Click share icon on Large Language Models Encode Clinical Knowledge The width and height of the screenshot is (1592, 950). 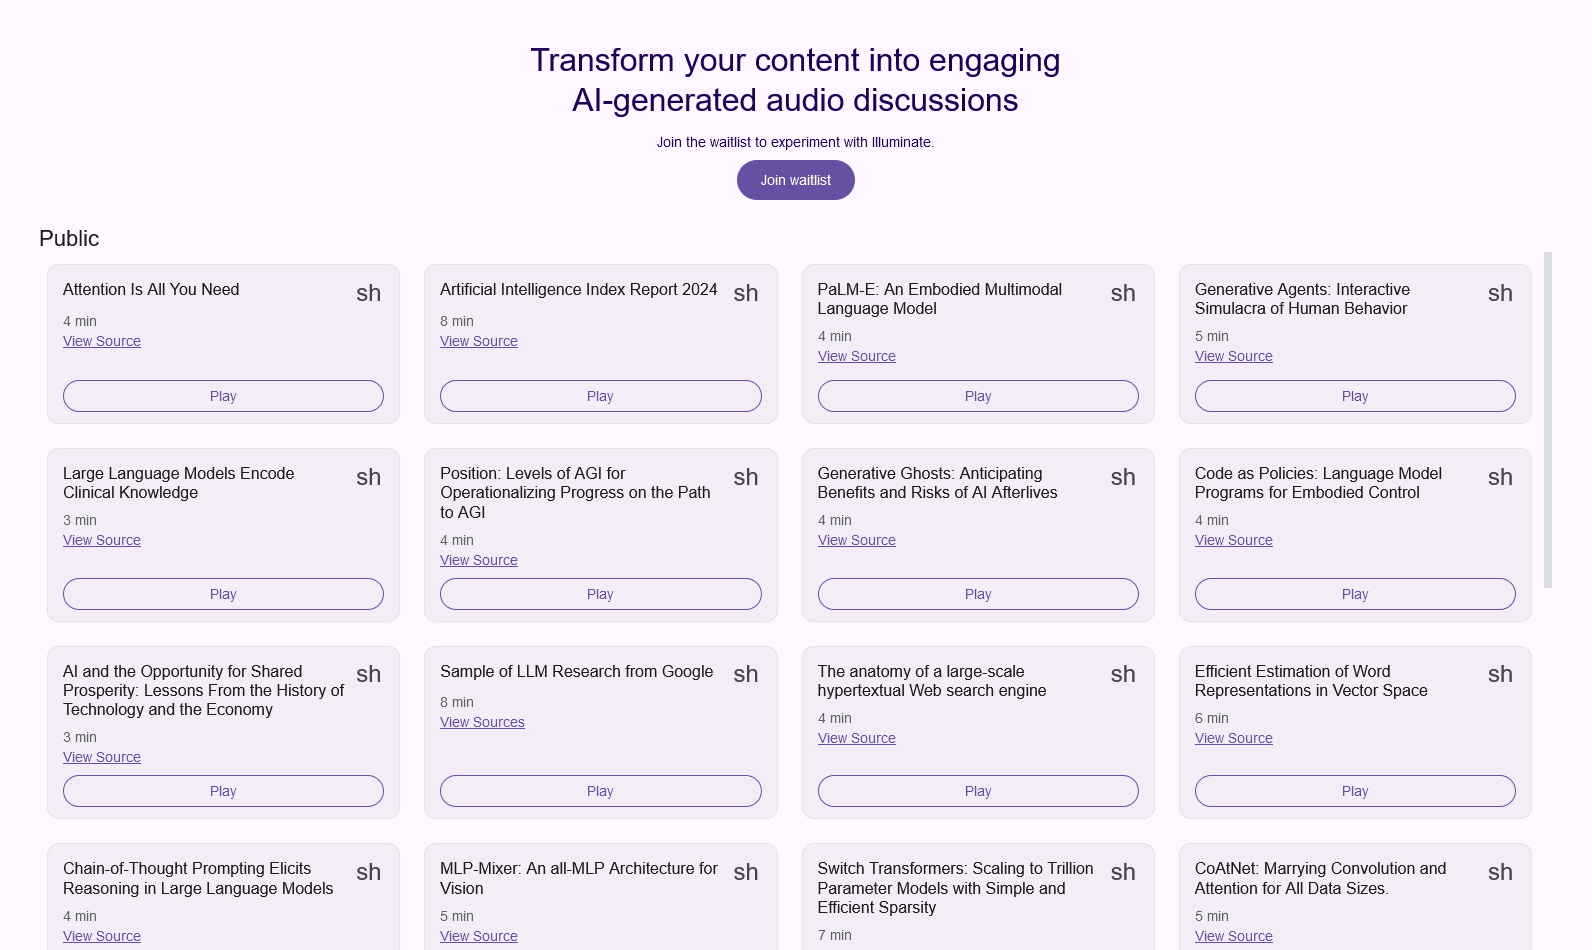click(x=368, y=477)
